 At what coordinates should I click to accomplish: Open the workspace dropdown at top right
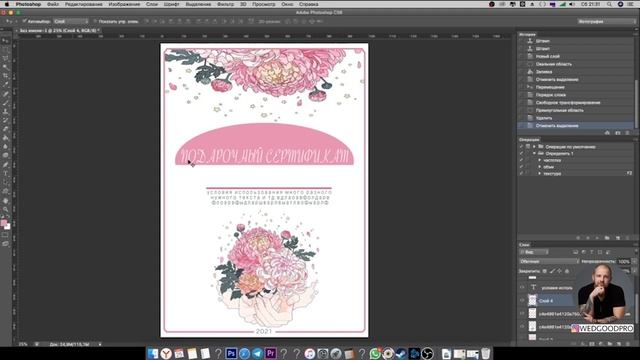coord(606,21)
